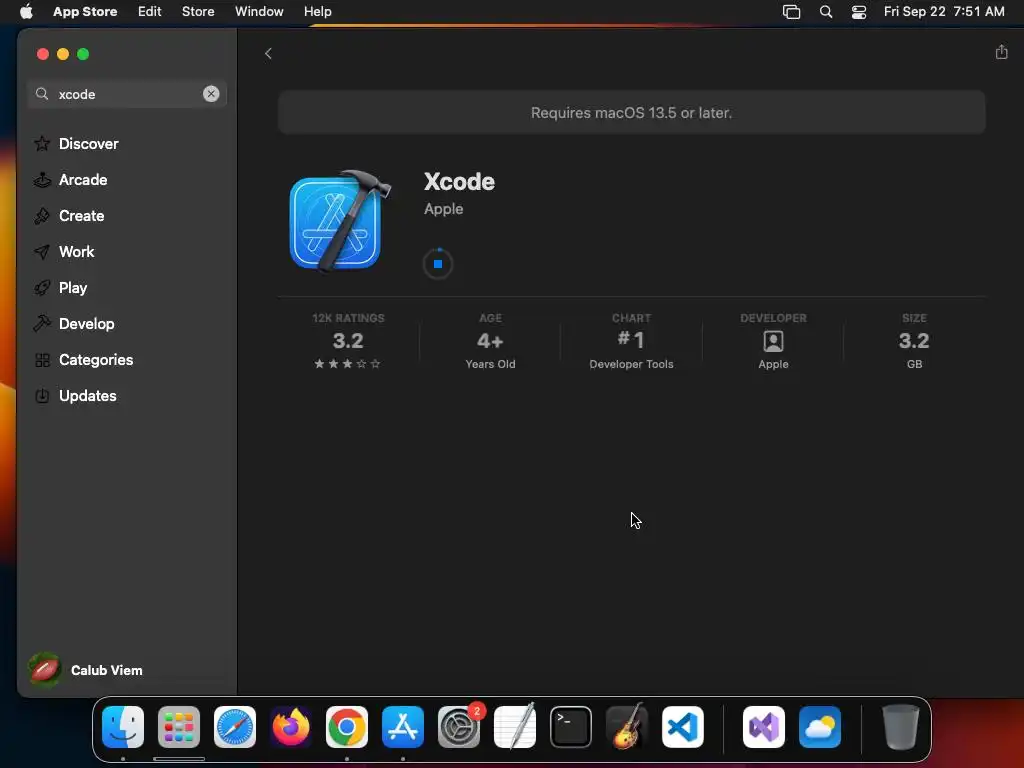Minimize the App Store window

[63, 54]
